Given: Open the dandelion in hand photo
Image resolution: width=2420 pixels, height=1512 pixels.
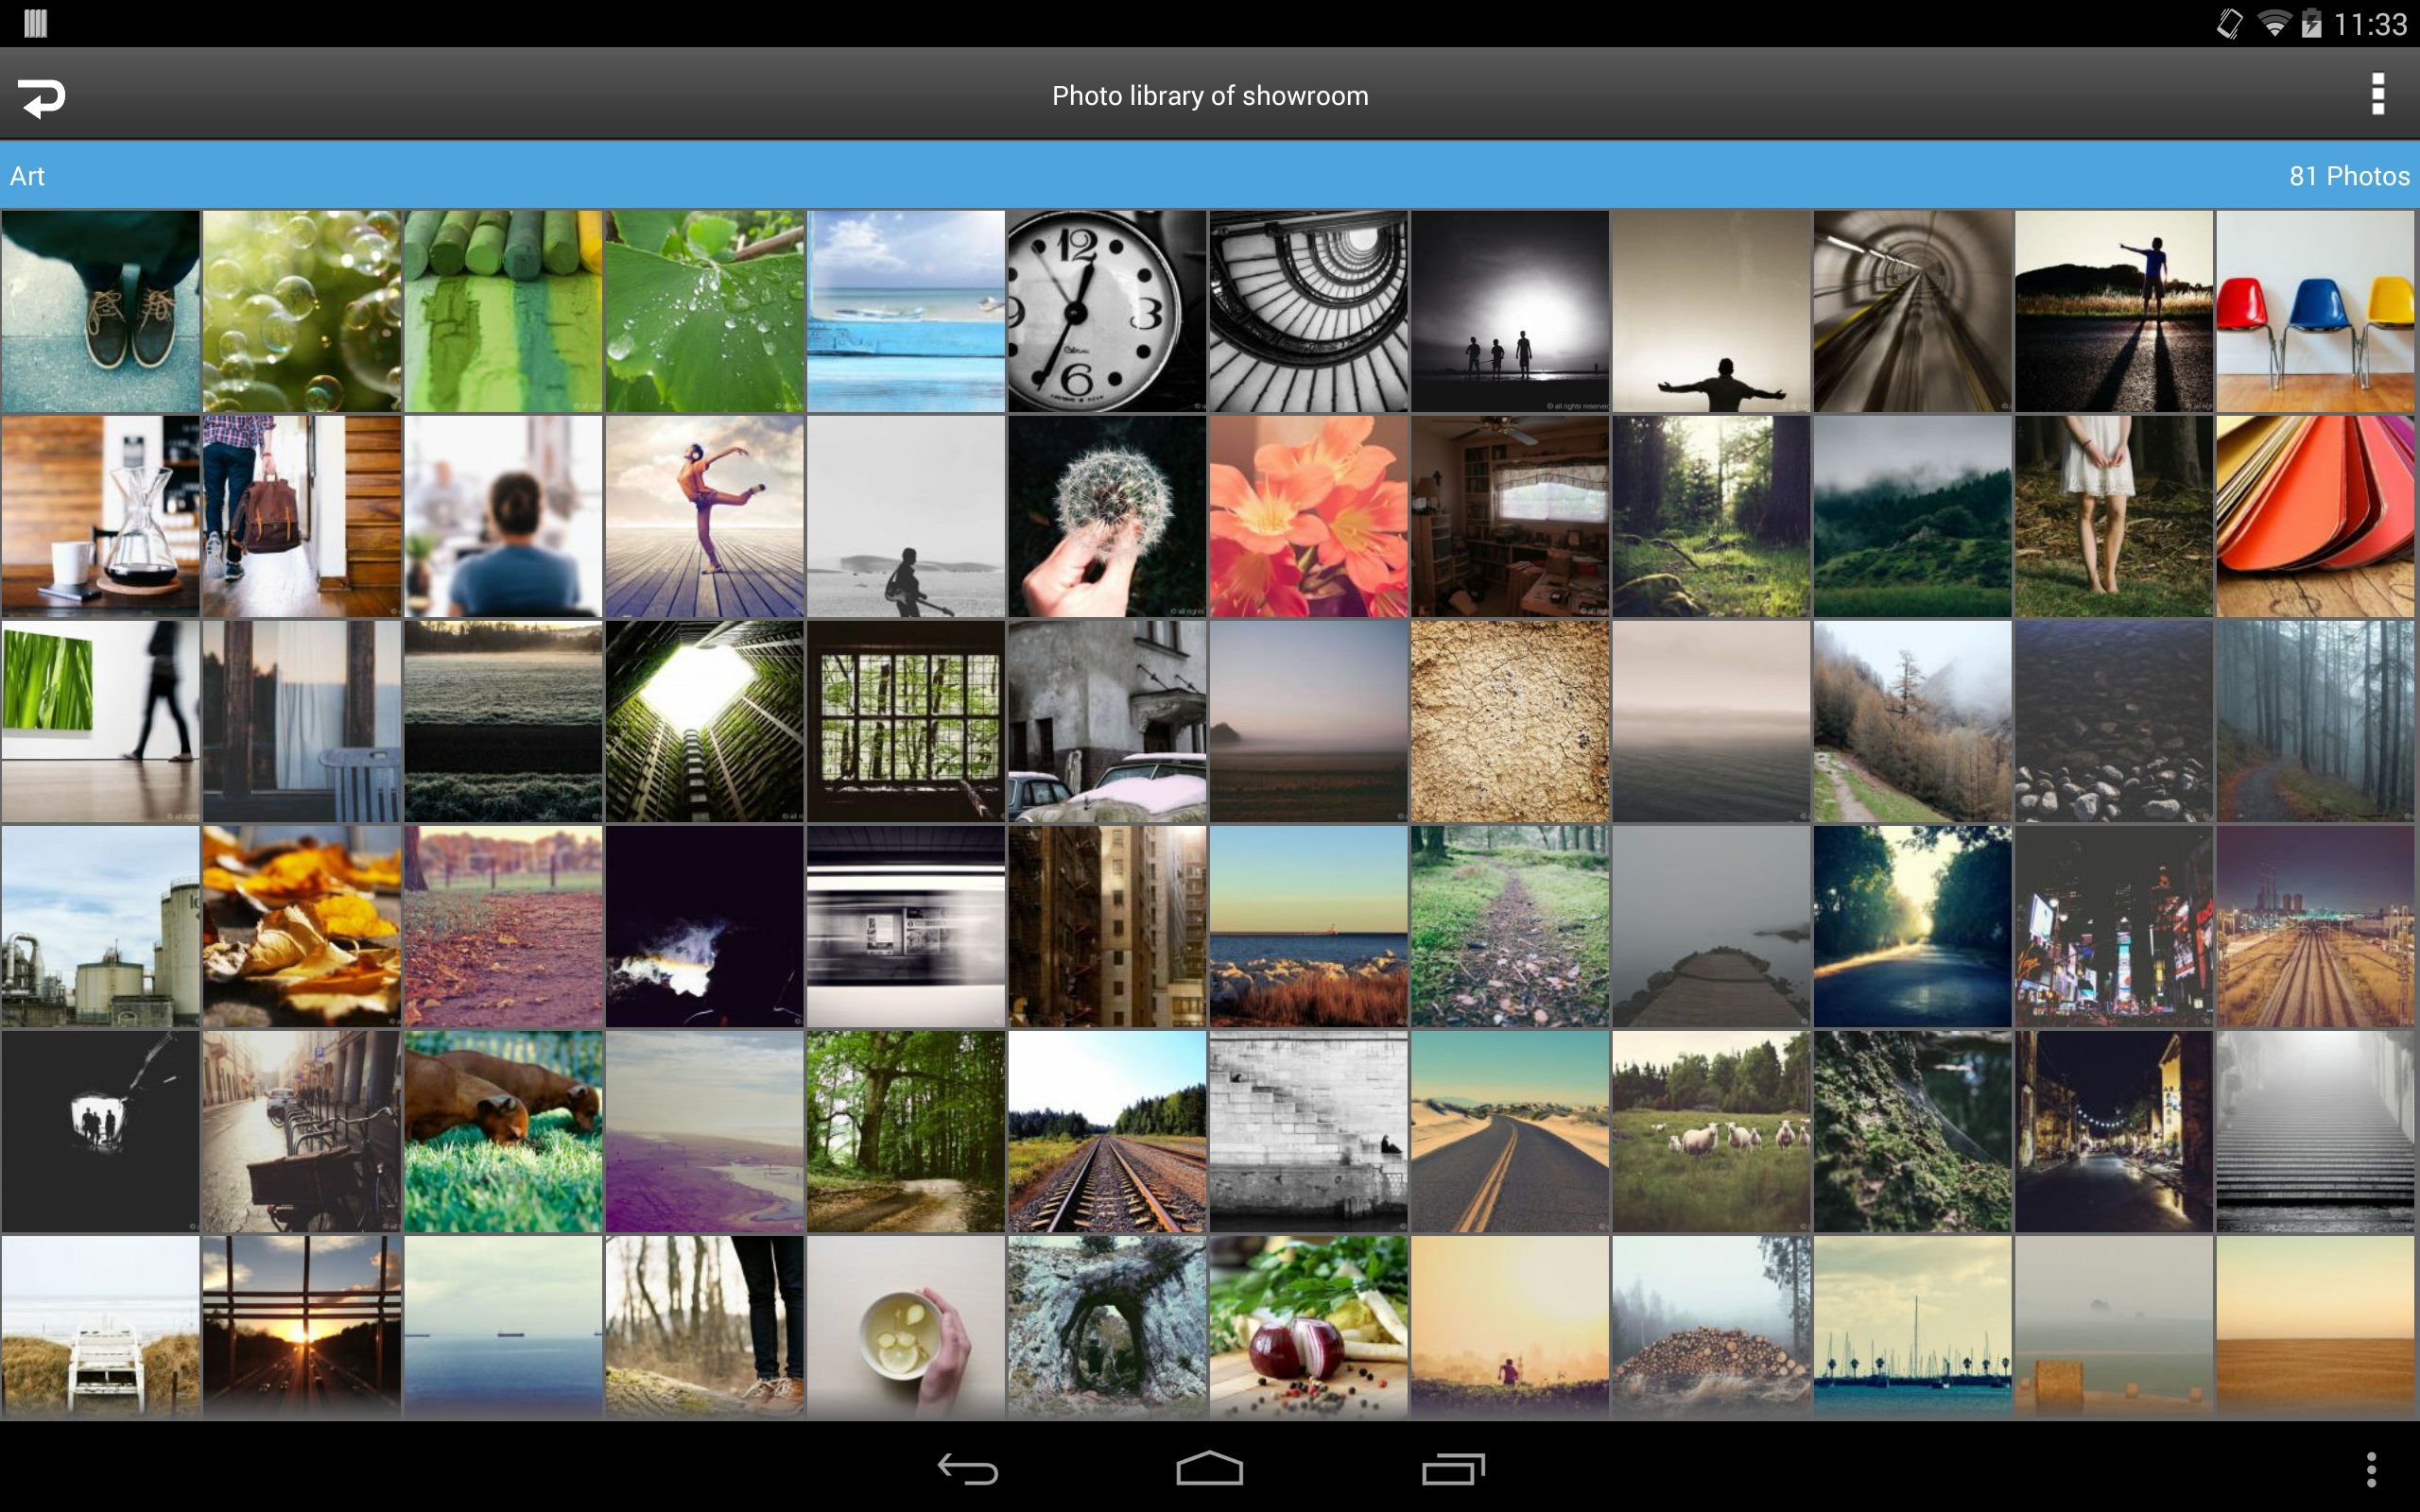Looking at the screenshot, I should (x=1106, y=516).
